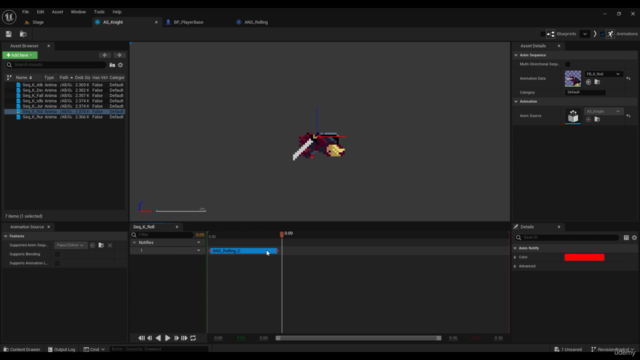Image resolution: width=640 pixels, height=360 pixels.
Task: Click the Unreal Engine logo icon
Action: point(9,17)
